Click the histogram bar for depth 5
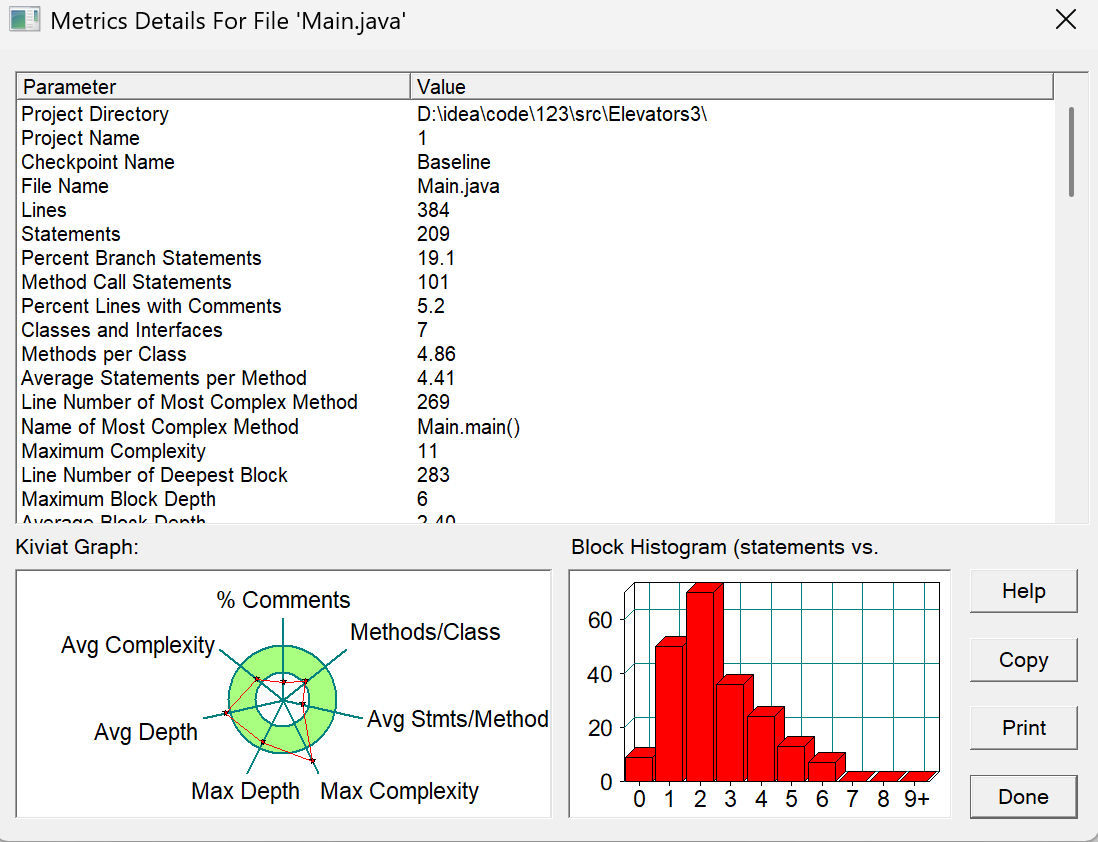The image size is (1098, 842). [x=792, y=764]
